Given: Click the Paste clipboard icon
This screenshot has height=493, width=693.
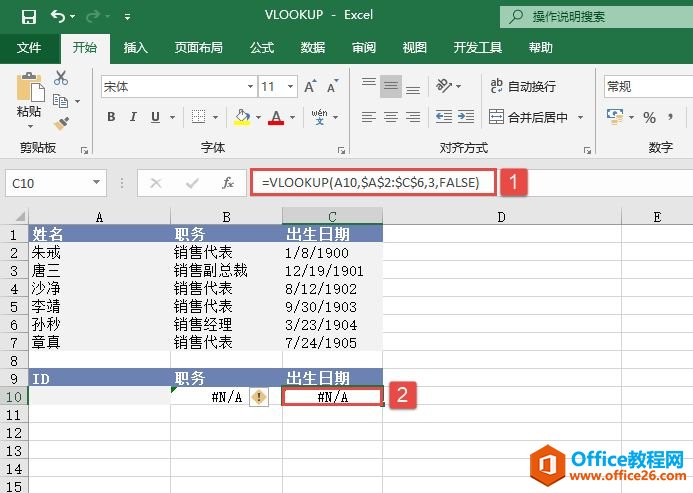Looking at the screenshot, I should [30, 87].
